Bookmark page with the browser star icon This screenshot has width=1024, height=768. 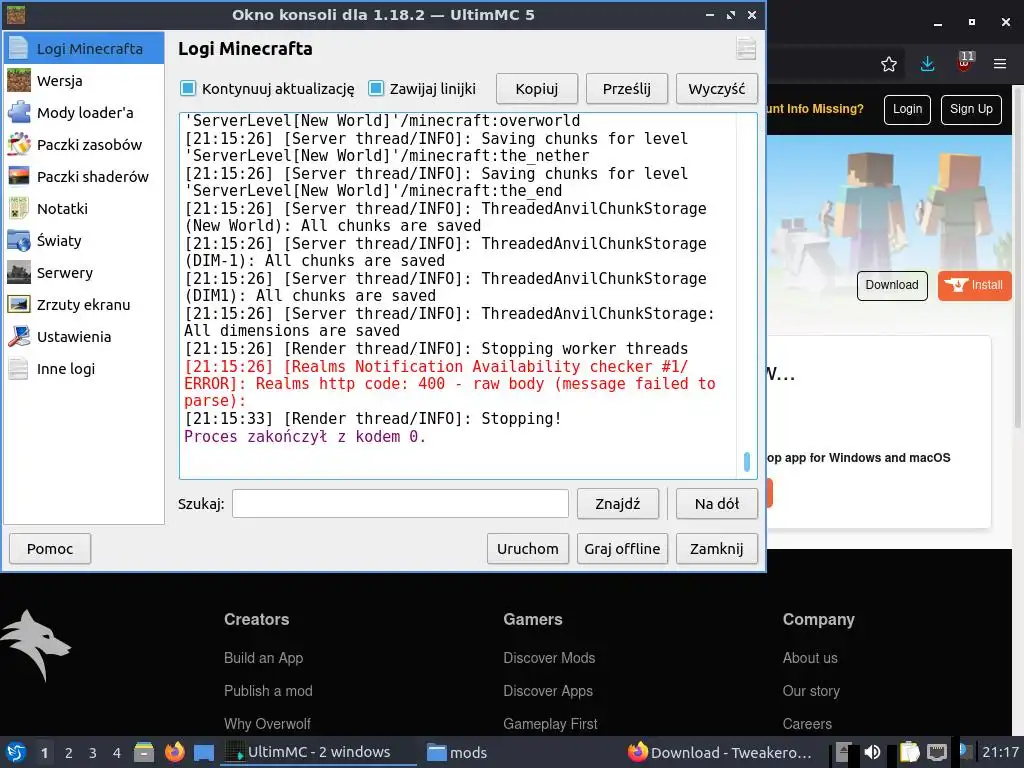[888, 64]
